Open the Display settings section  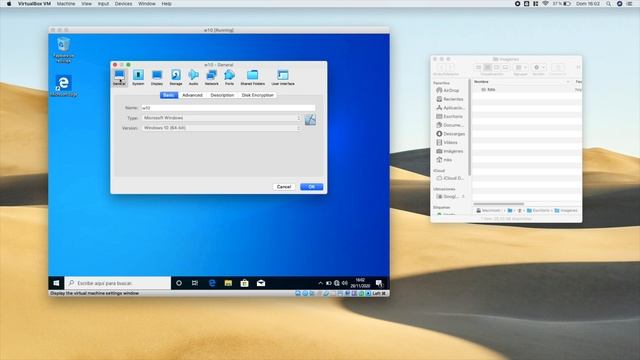(x=157, y=77)
